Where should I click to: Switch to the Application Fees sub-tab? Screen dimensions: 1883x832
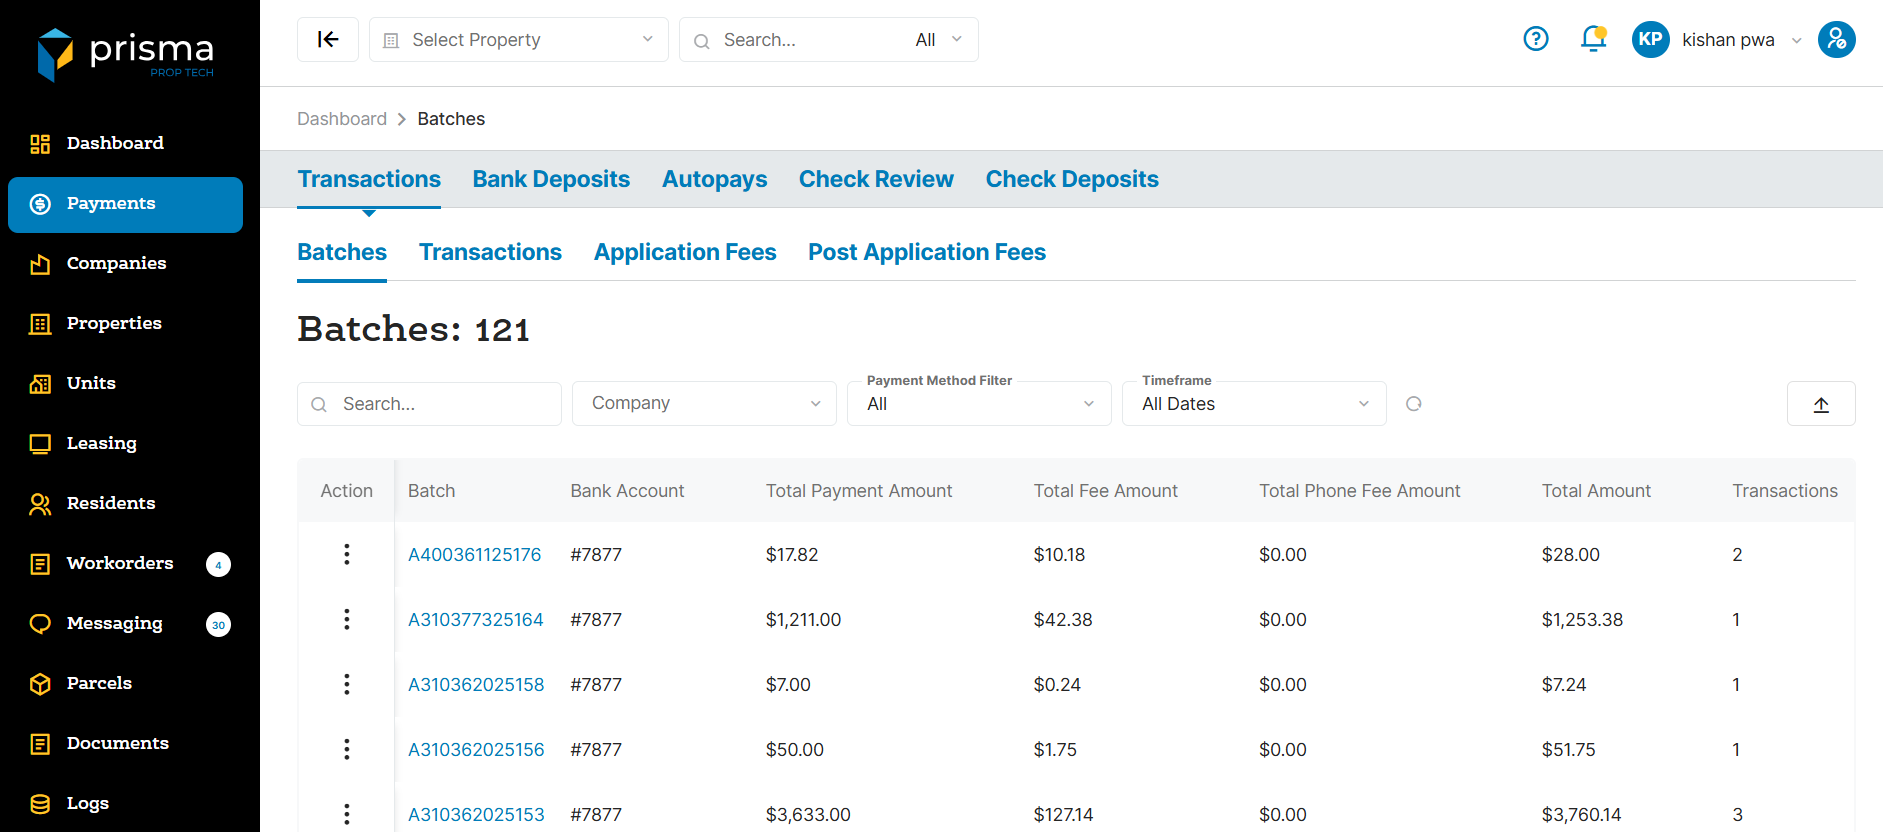pyautogui.click(x=685, y=252)
